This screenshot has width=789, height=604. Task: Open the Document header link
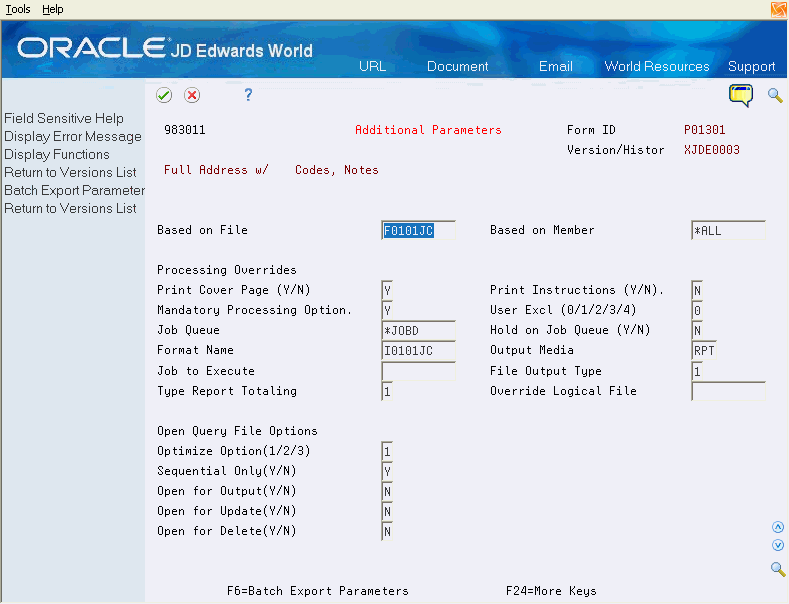pos(457,66)
